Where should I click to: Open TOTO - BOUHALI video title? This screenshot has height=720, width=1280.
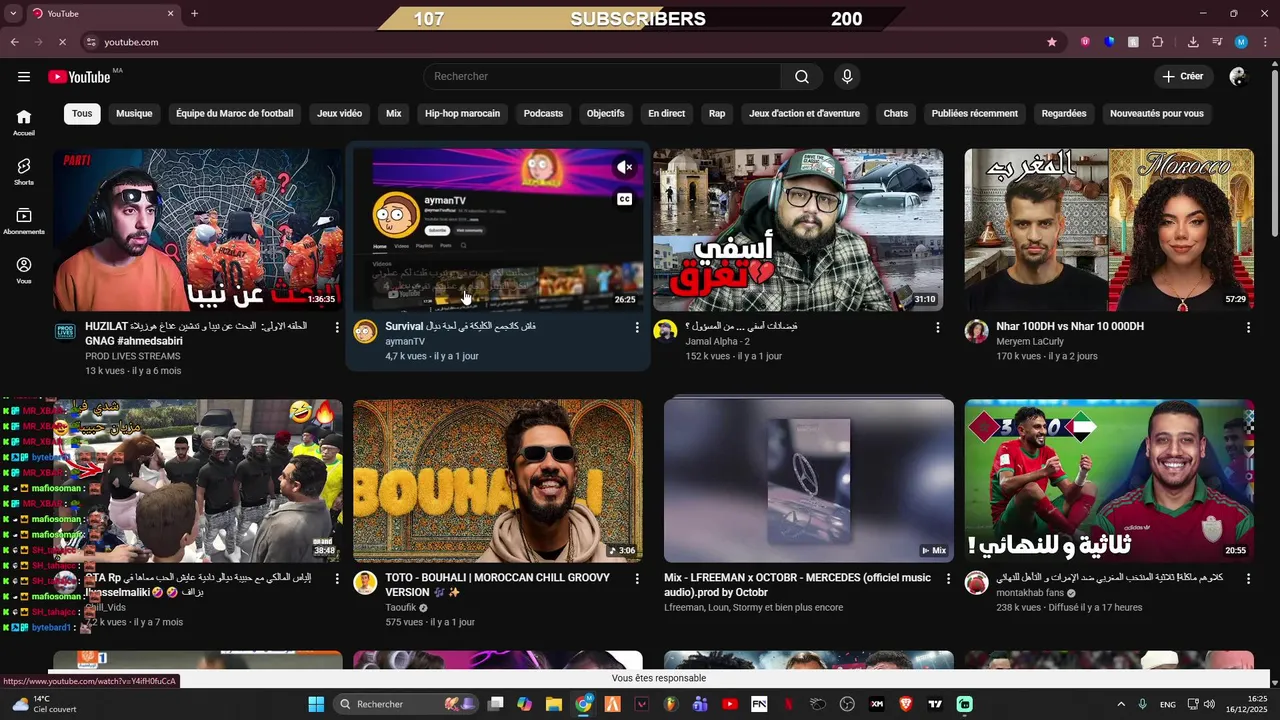pos(497,584)
